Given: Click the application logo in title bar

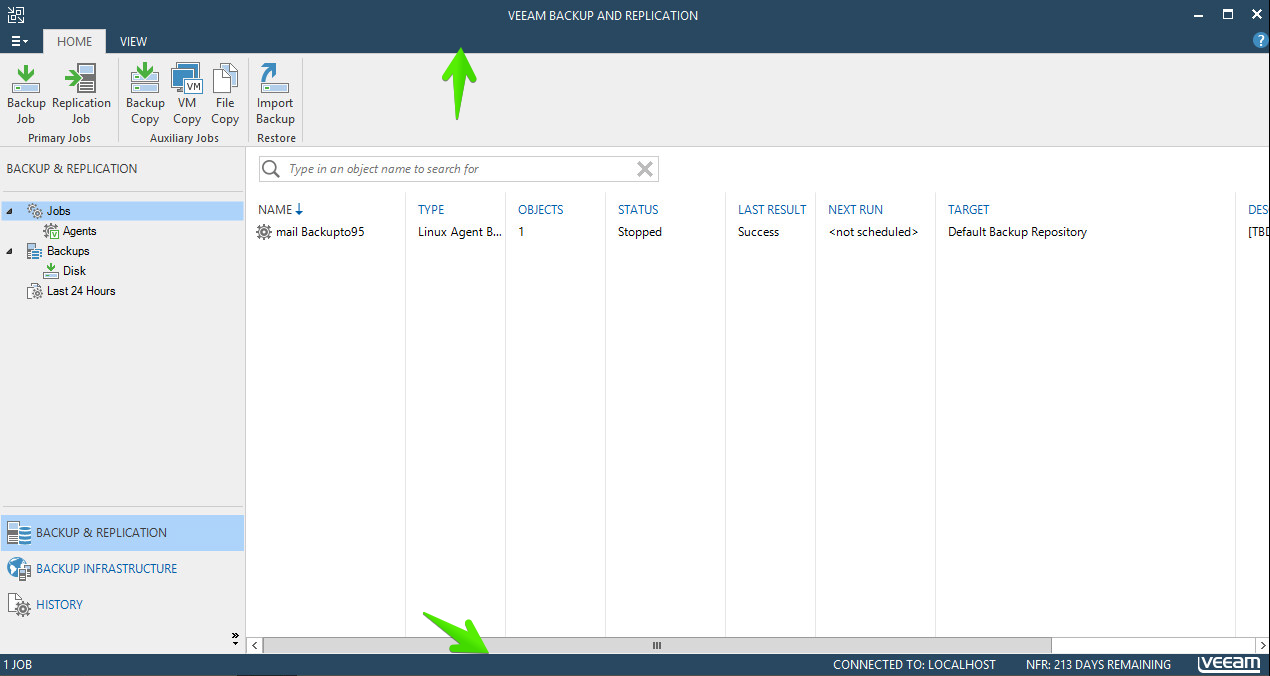Looking at the screenshot, I should tap(16, 14).
